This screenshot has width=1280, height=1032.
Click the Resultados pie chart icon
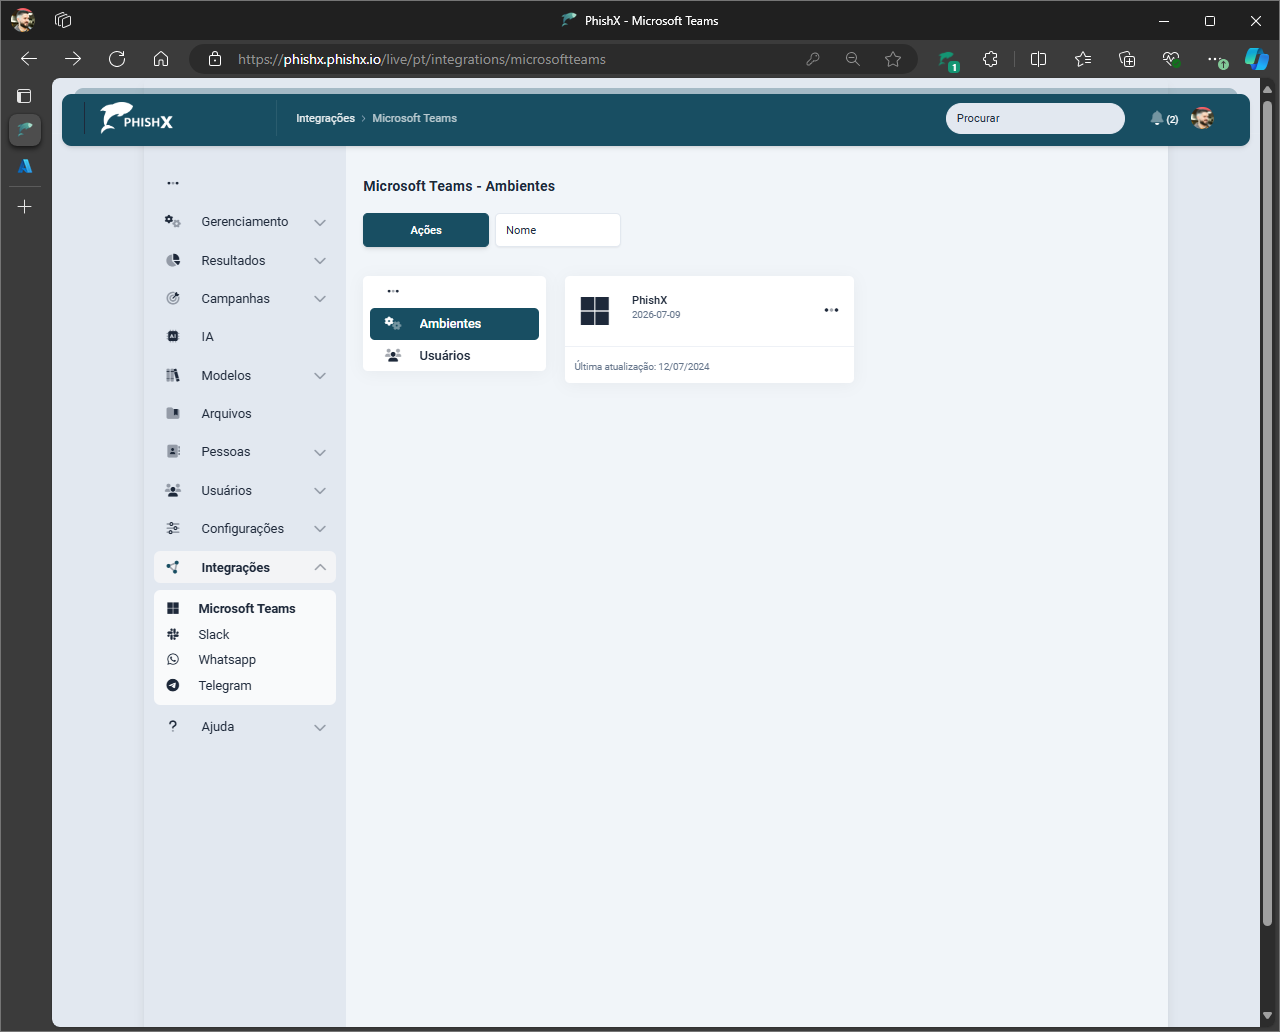click(x=173, y=260)
